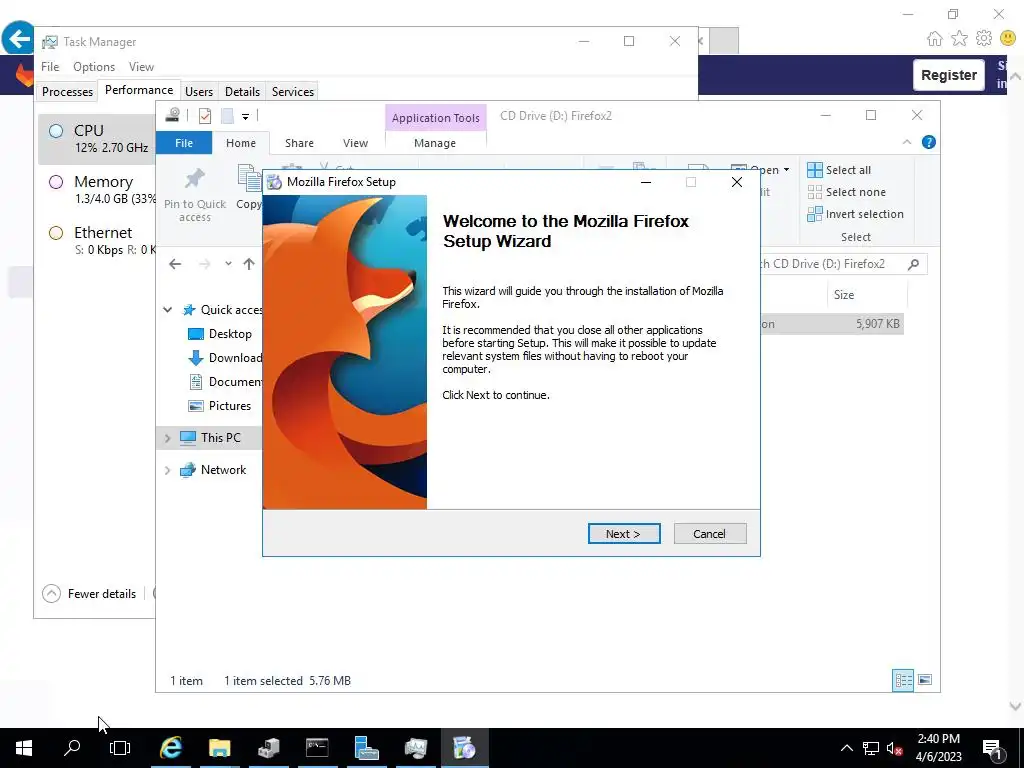Open Task View on taskbar
Viewport: 1024px width, 768px height.
point(120,748)
